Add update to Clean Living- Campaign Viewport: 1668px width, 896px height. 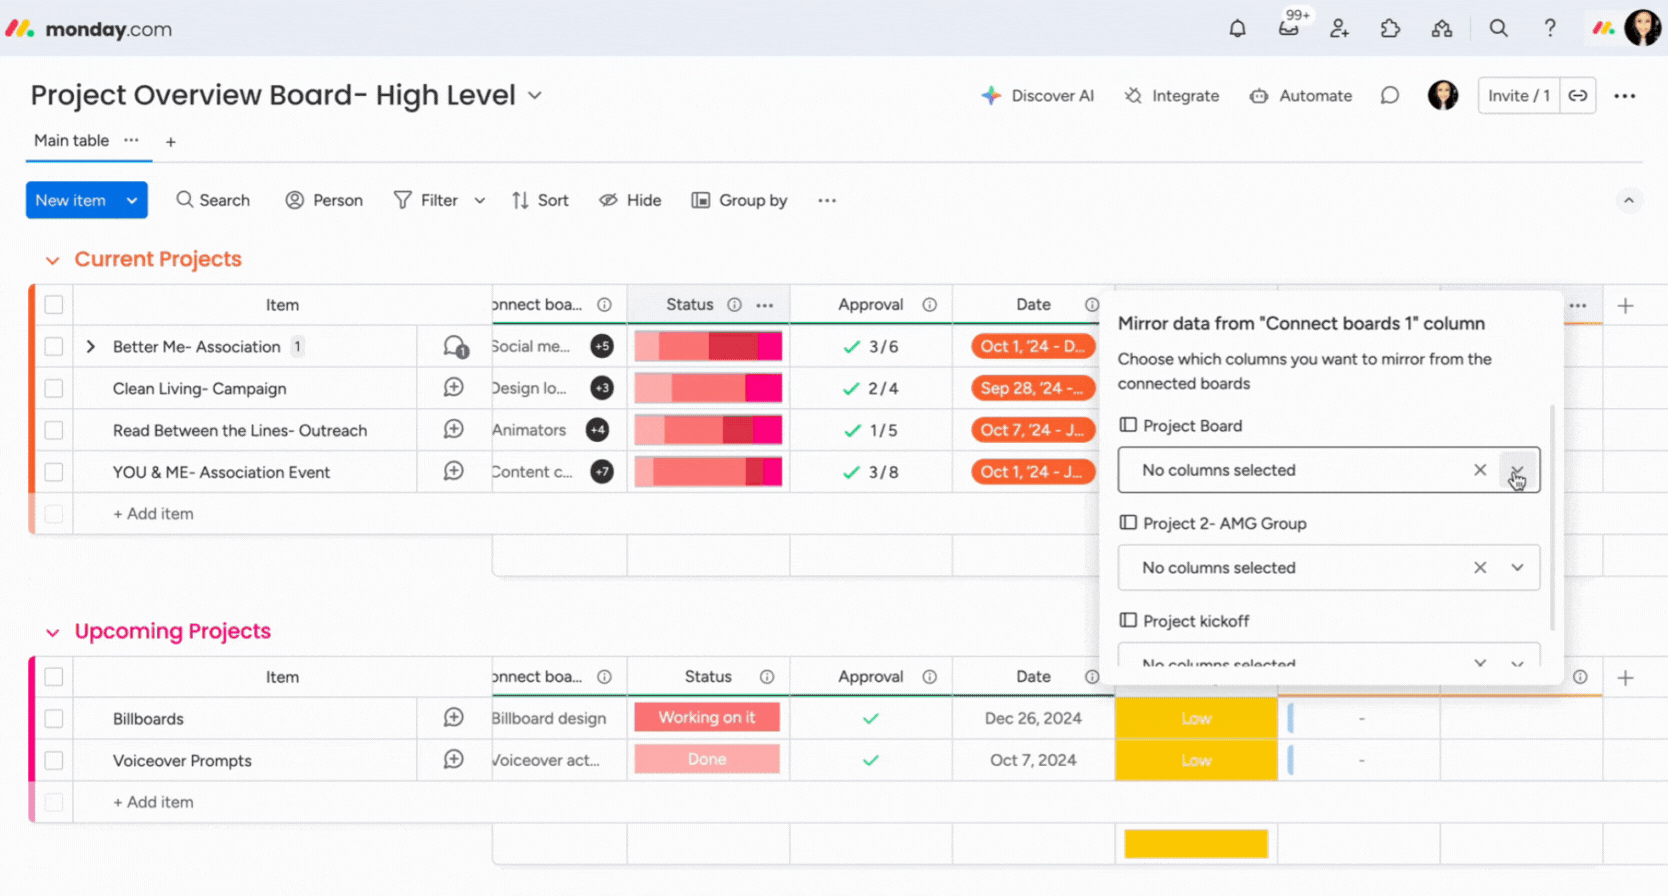[454, 388]
